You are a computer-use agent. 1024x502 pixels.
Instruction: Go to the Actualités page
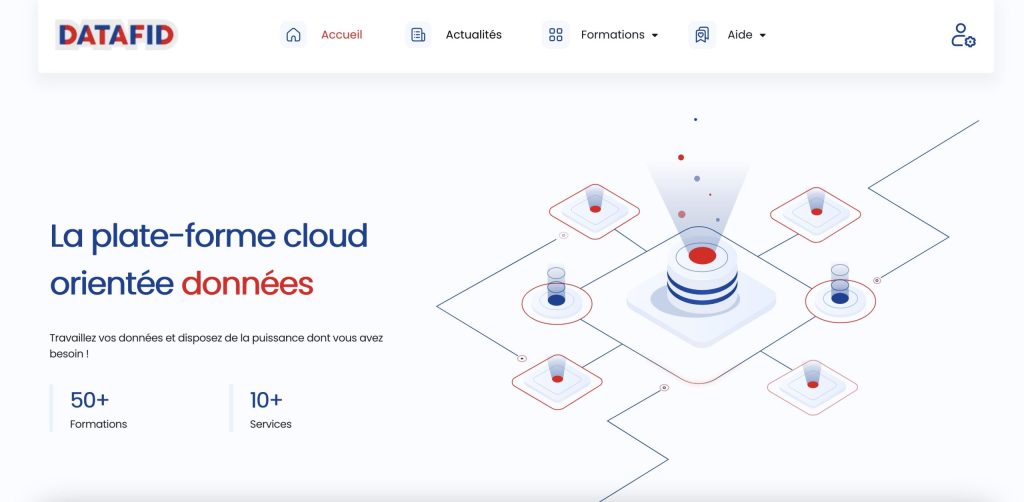point(473,35)
